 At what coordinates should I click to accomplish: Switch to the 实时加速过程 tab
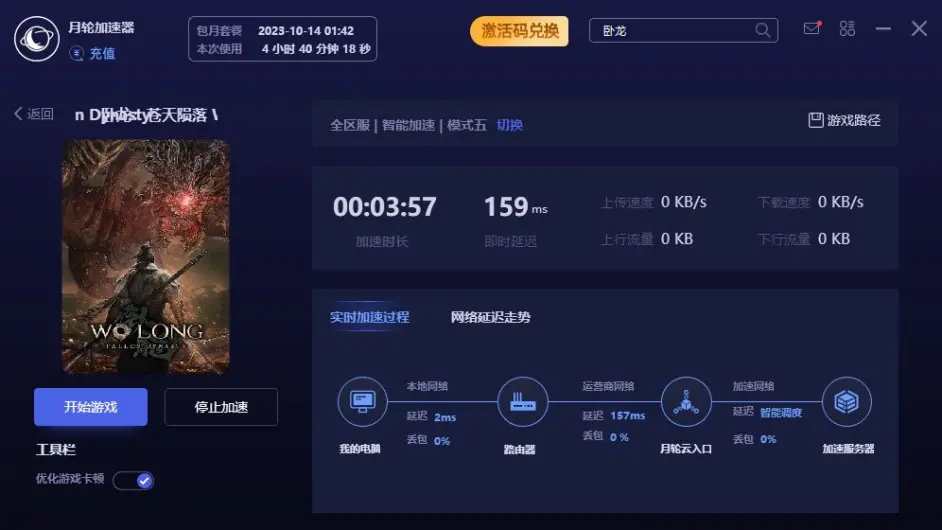point(370,317)
